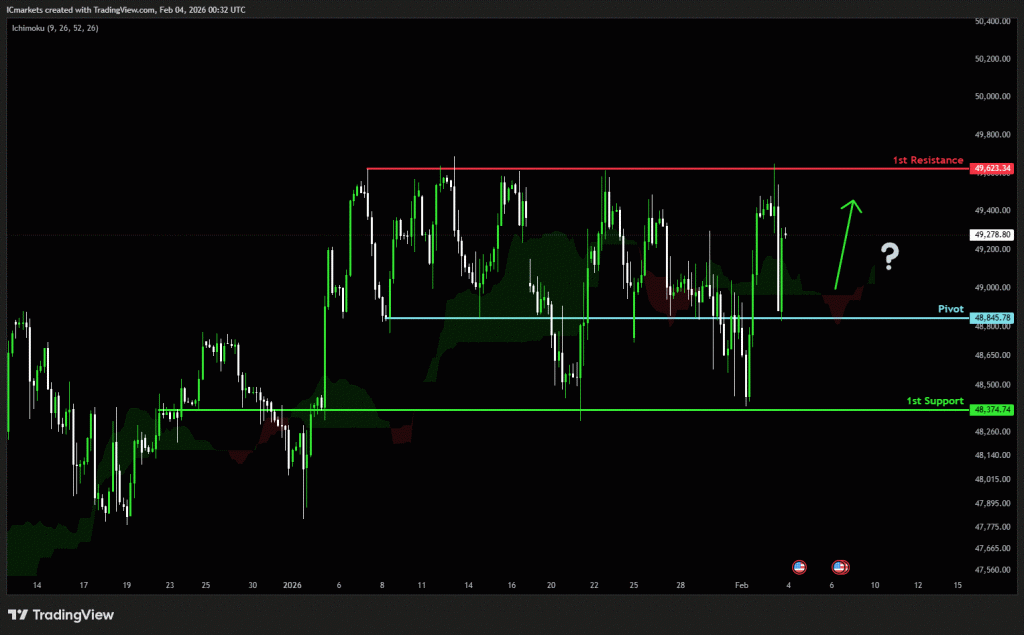Image resolution: width=1024 pixels, height=635 pixels.
Task: Click the white question mark on chart
Action: pyautogui.click(x=889, y=256)
